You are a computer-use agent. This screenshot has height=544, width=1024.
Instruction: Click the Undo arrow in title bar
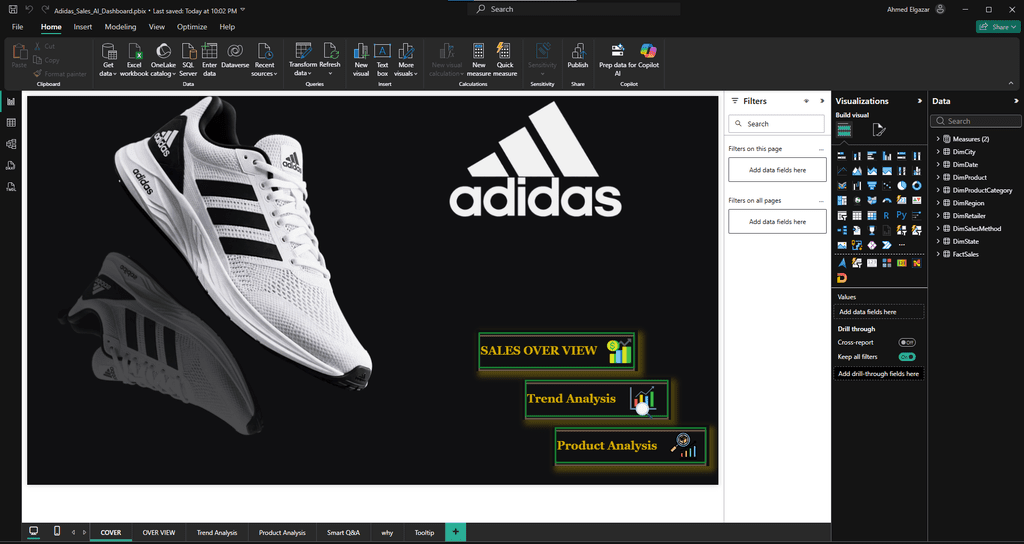click(x=29, y=9)
